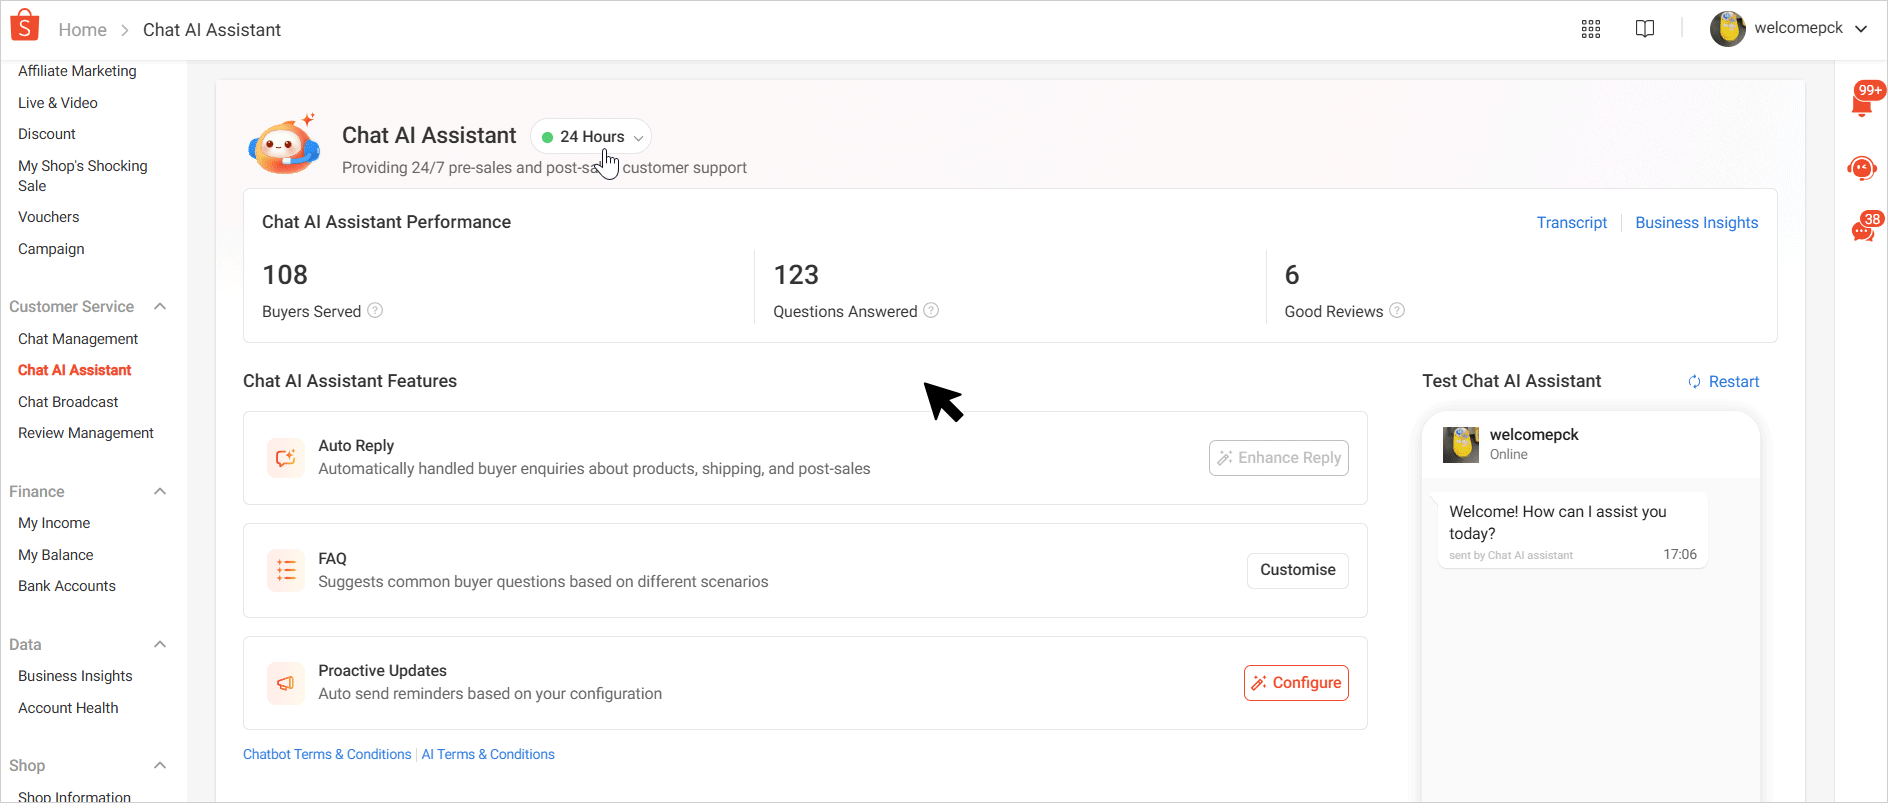Switch to Chat Management in the sidebar
The width and height of the screenshot is (1888, 803).
(77, 339)
